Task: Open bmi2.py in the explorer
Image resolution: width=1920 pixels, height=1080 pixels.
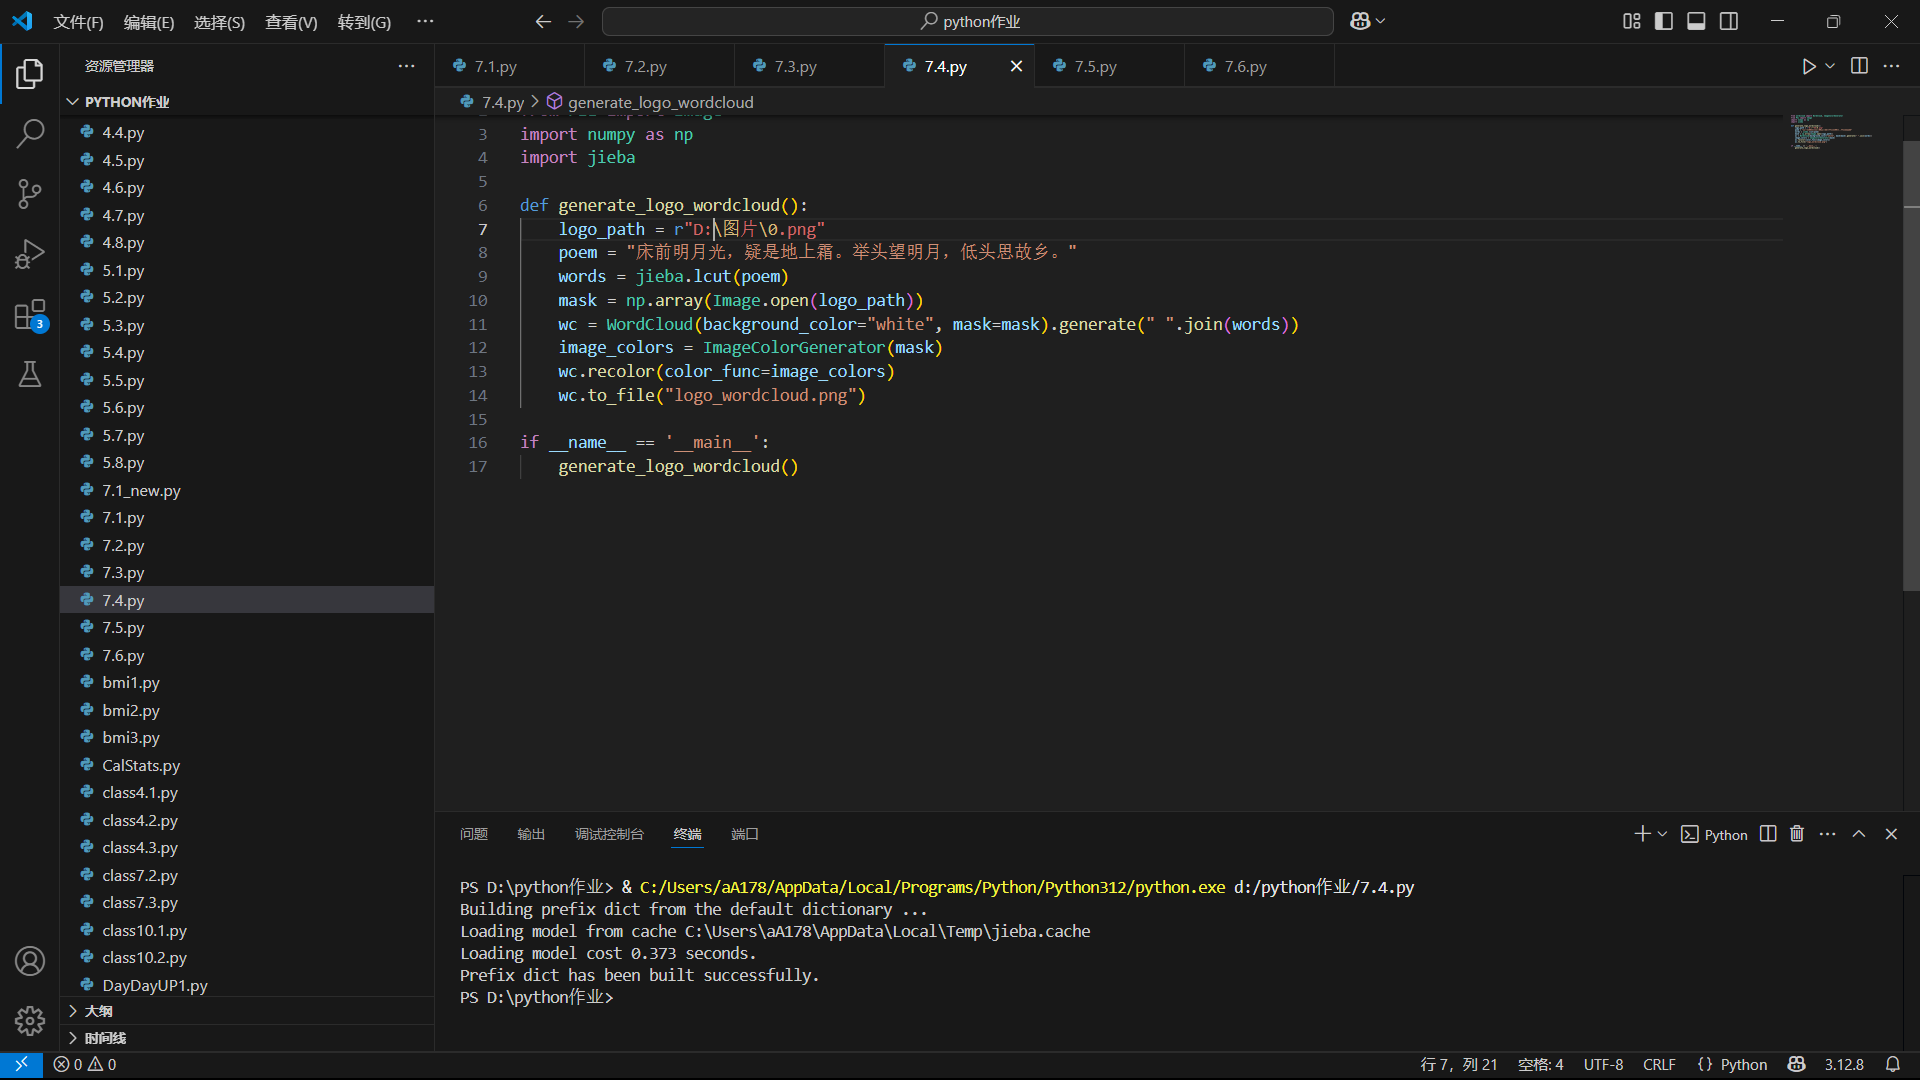Action: click(x=131, y=710)
